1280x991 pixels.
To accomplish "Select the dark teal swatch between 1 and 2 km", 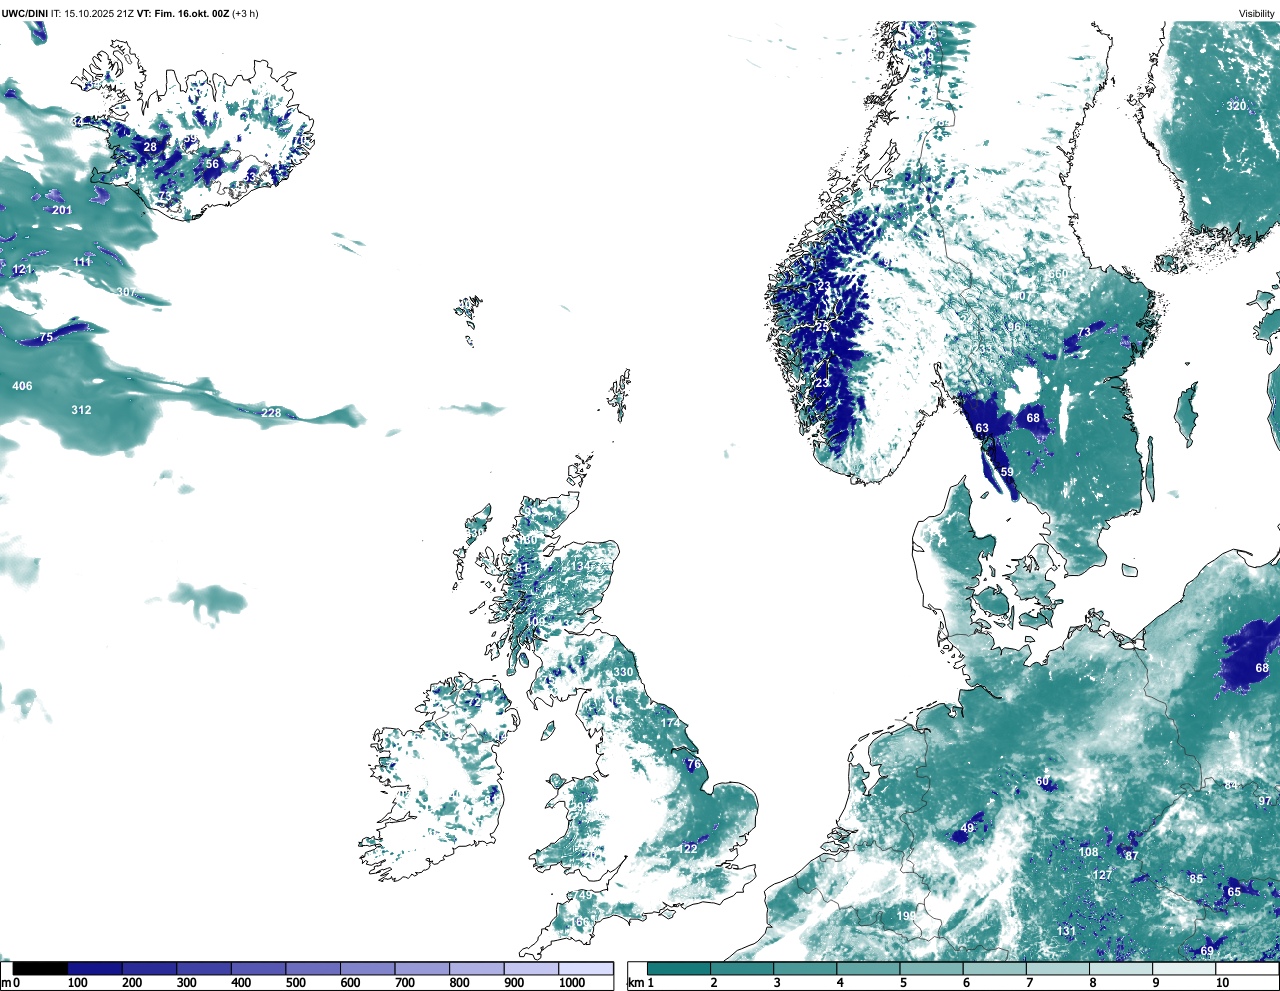I will pyautogui.click(x=679, y=968).
